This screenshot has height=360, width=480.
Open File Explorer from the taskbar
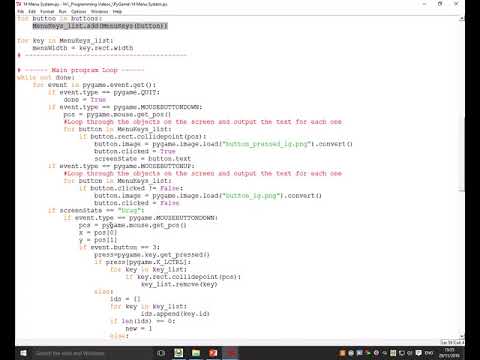pyautogui.click(x=196, y=353)
